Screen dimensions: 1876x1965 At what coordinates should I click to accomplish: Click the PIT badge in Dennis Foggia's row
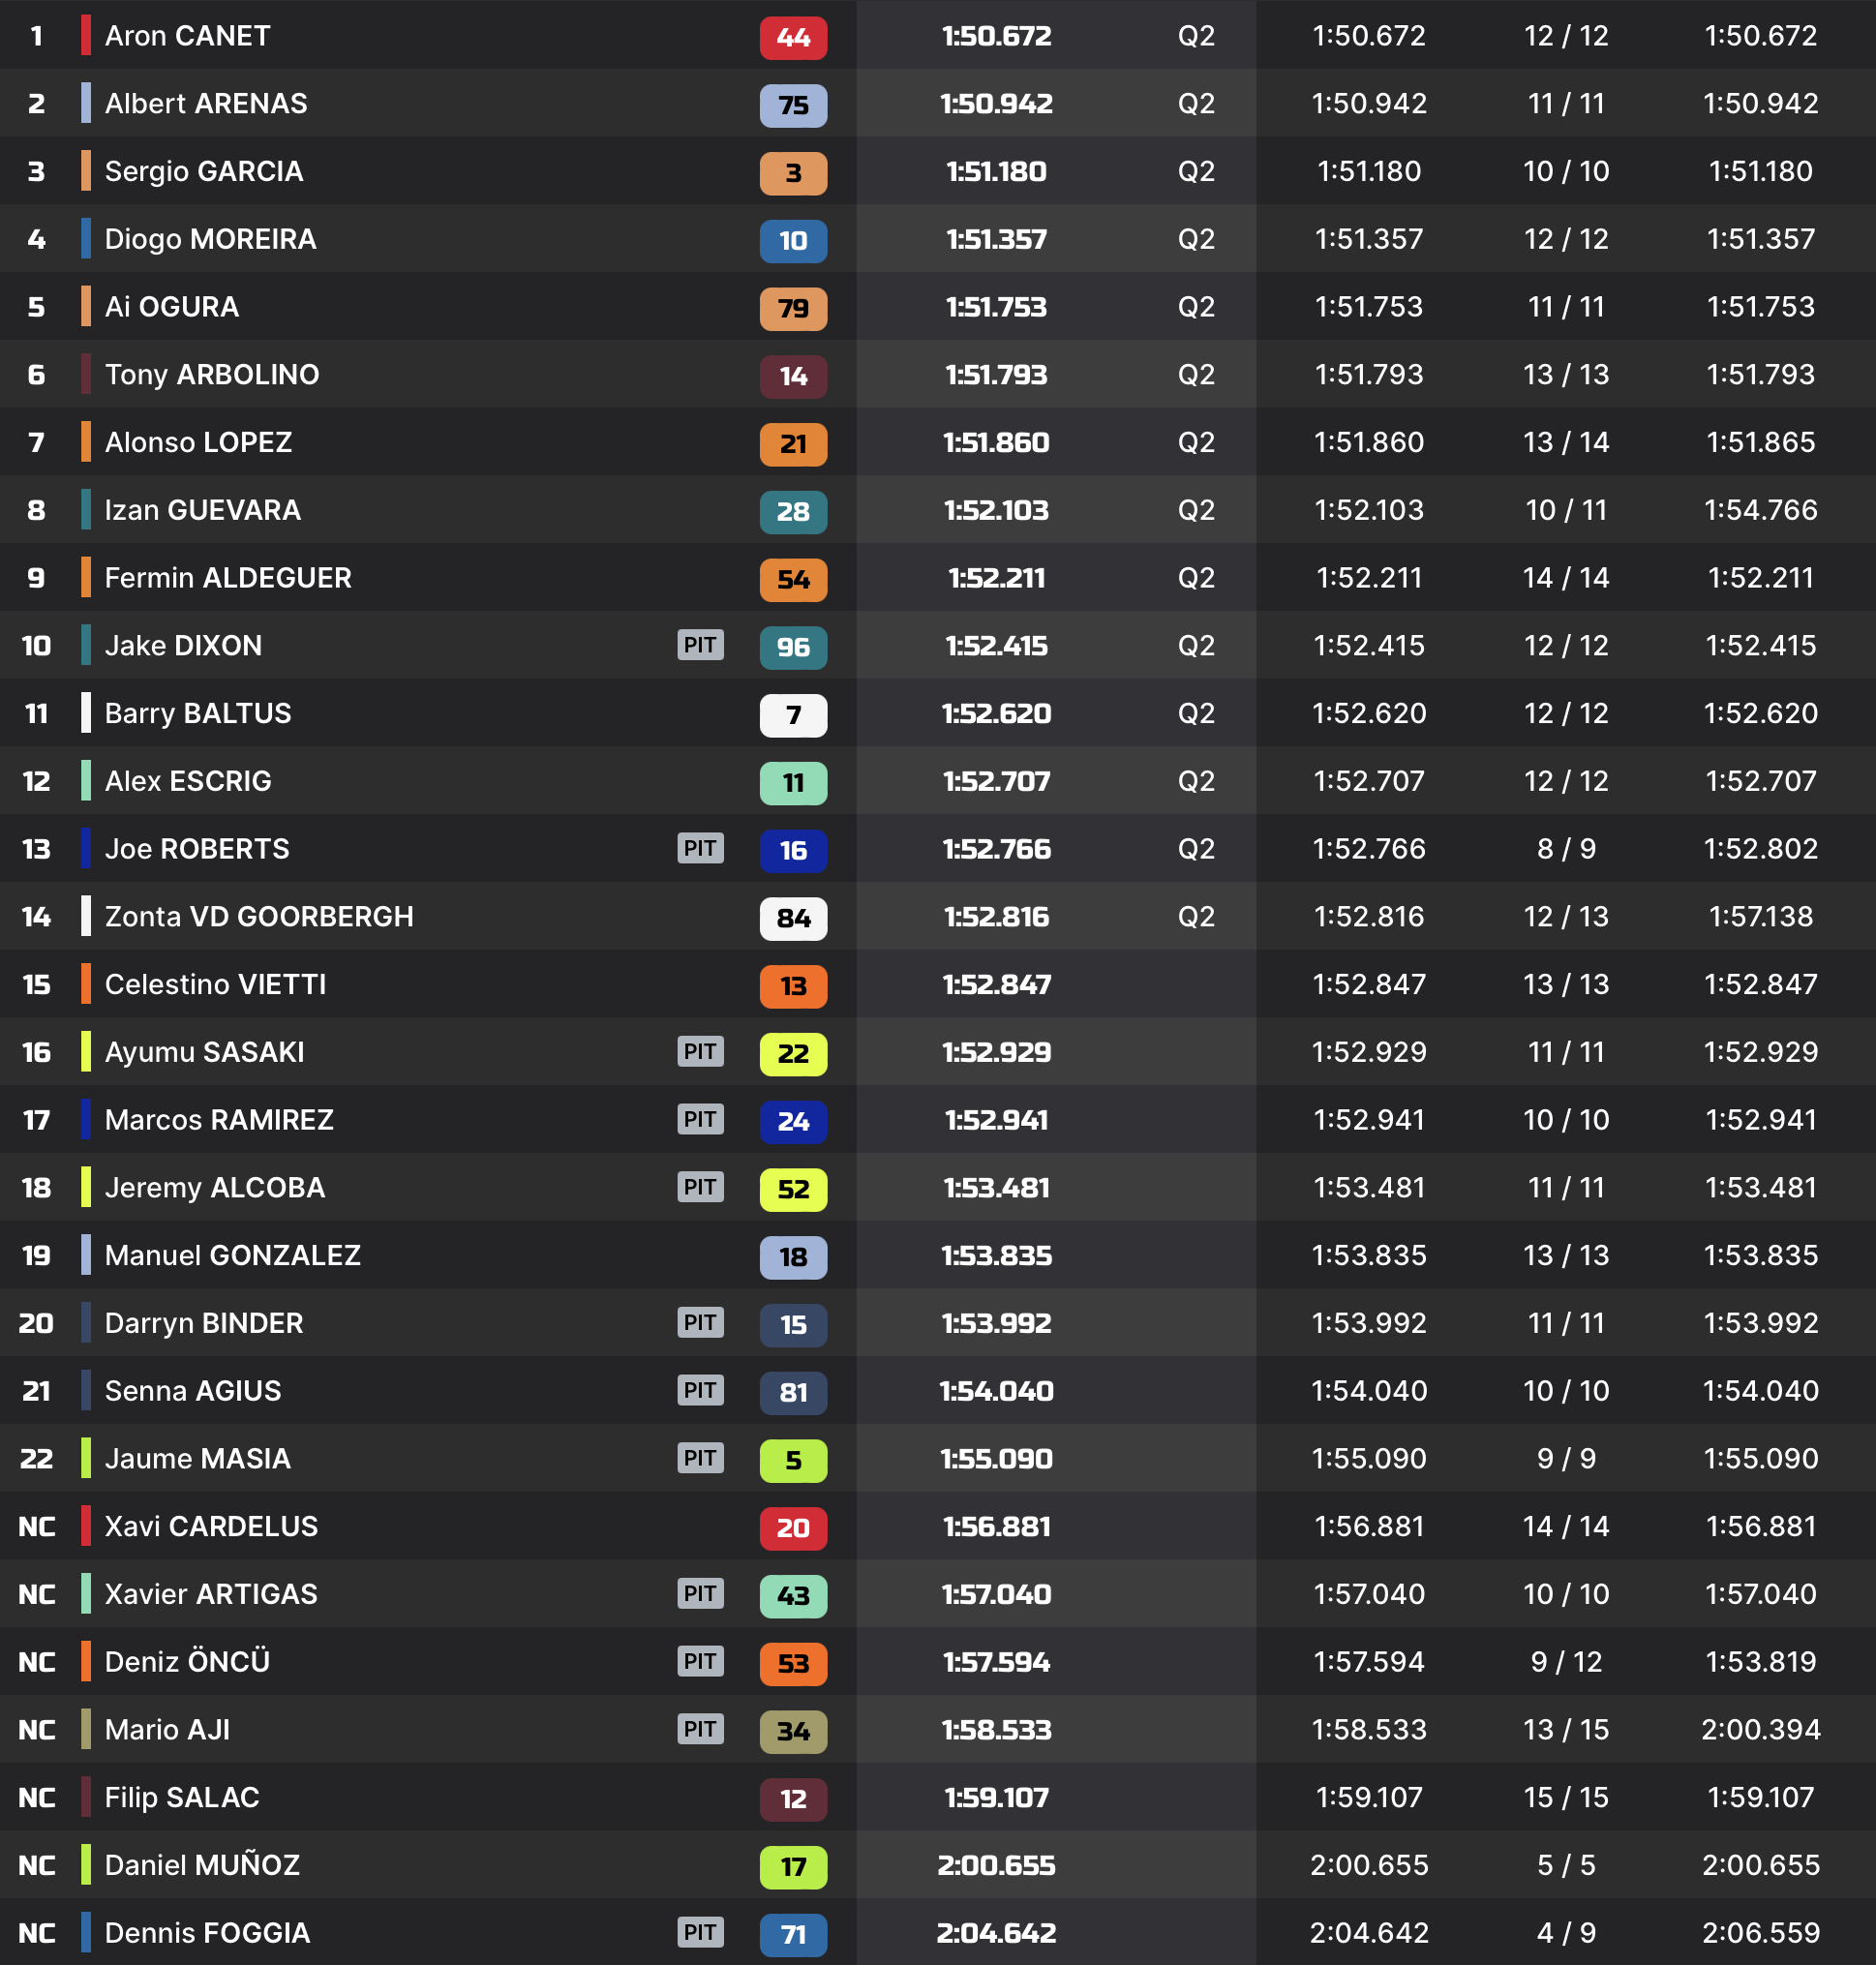700,1932
